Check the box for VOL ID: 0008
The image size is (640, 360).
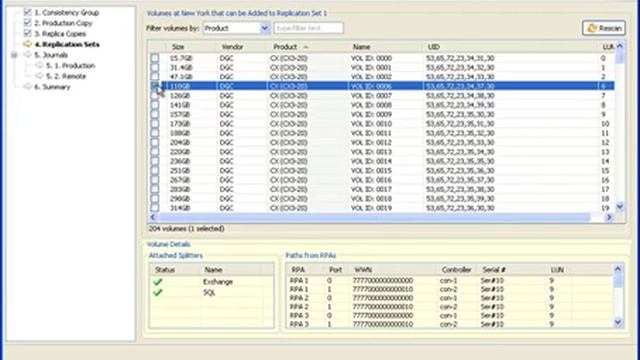155,105
